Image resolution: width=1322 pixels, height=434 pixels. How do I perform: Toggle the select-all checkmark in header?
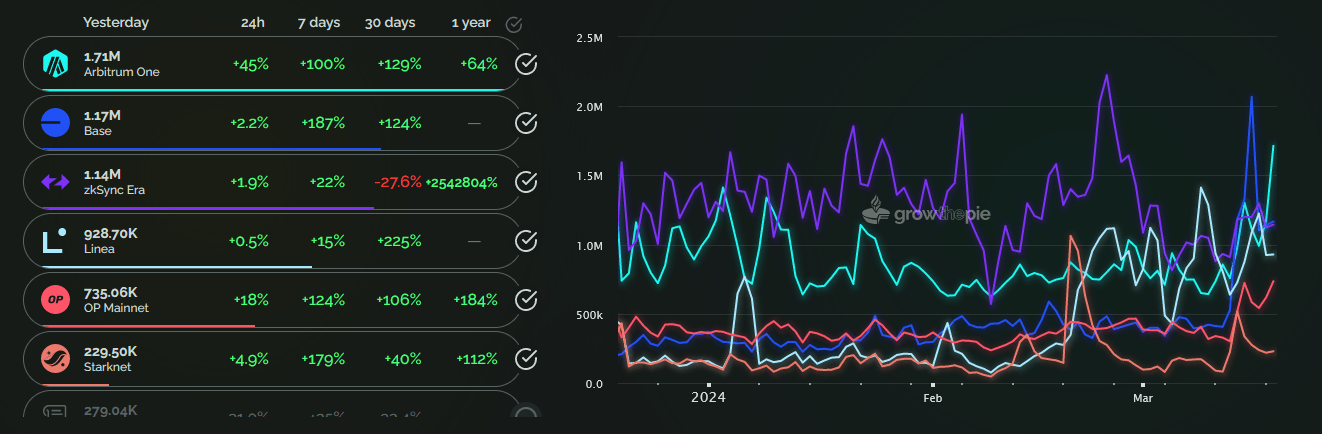coord(514,23)
